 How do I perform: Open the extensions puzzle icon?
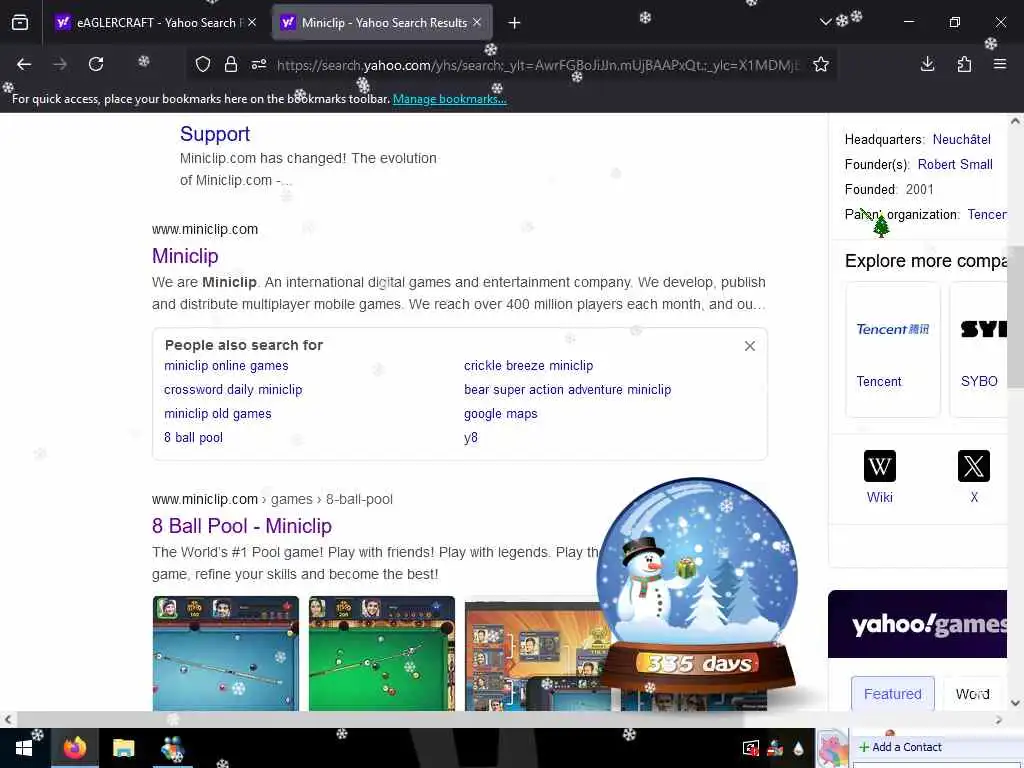pos(964,64)
